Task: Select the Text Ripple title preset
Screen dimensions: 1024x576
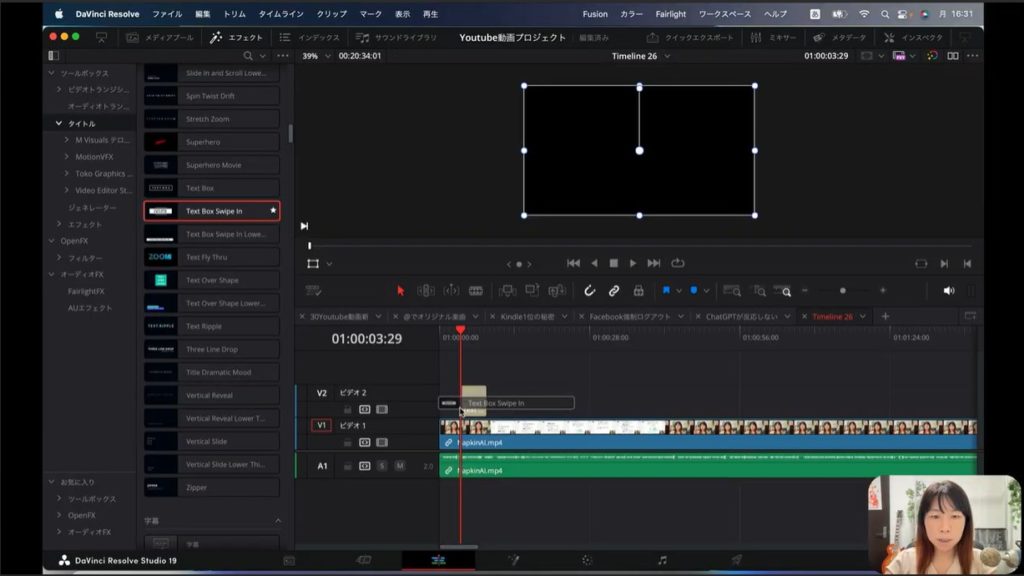Action: 203,326
